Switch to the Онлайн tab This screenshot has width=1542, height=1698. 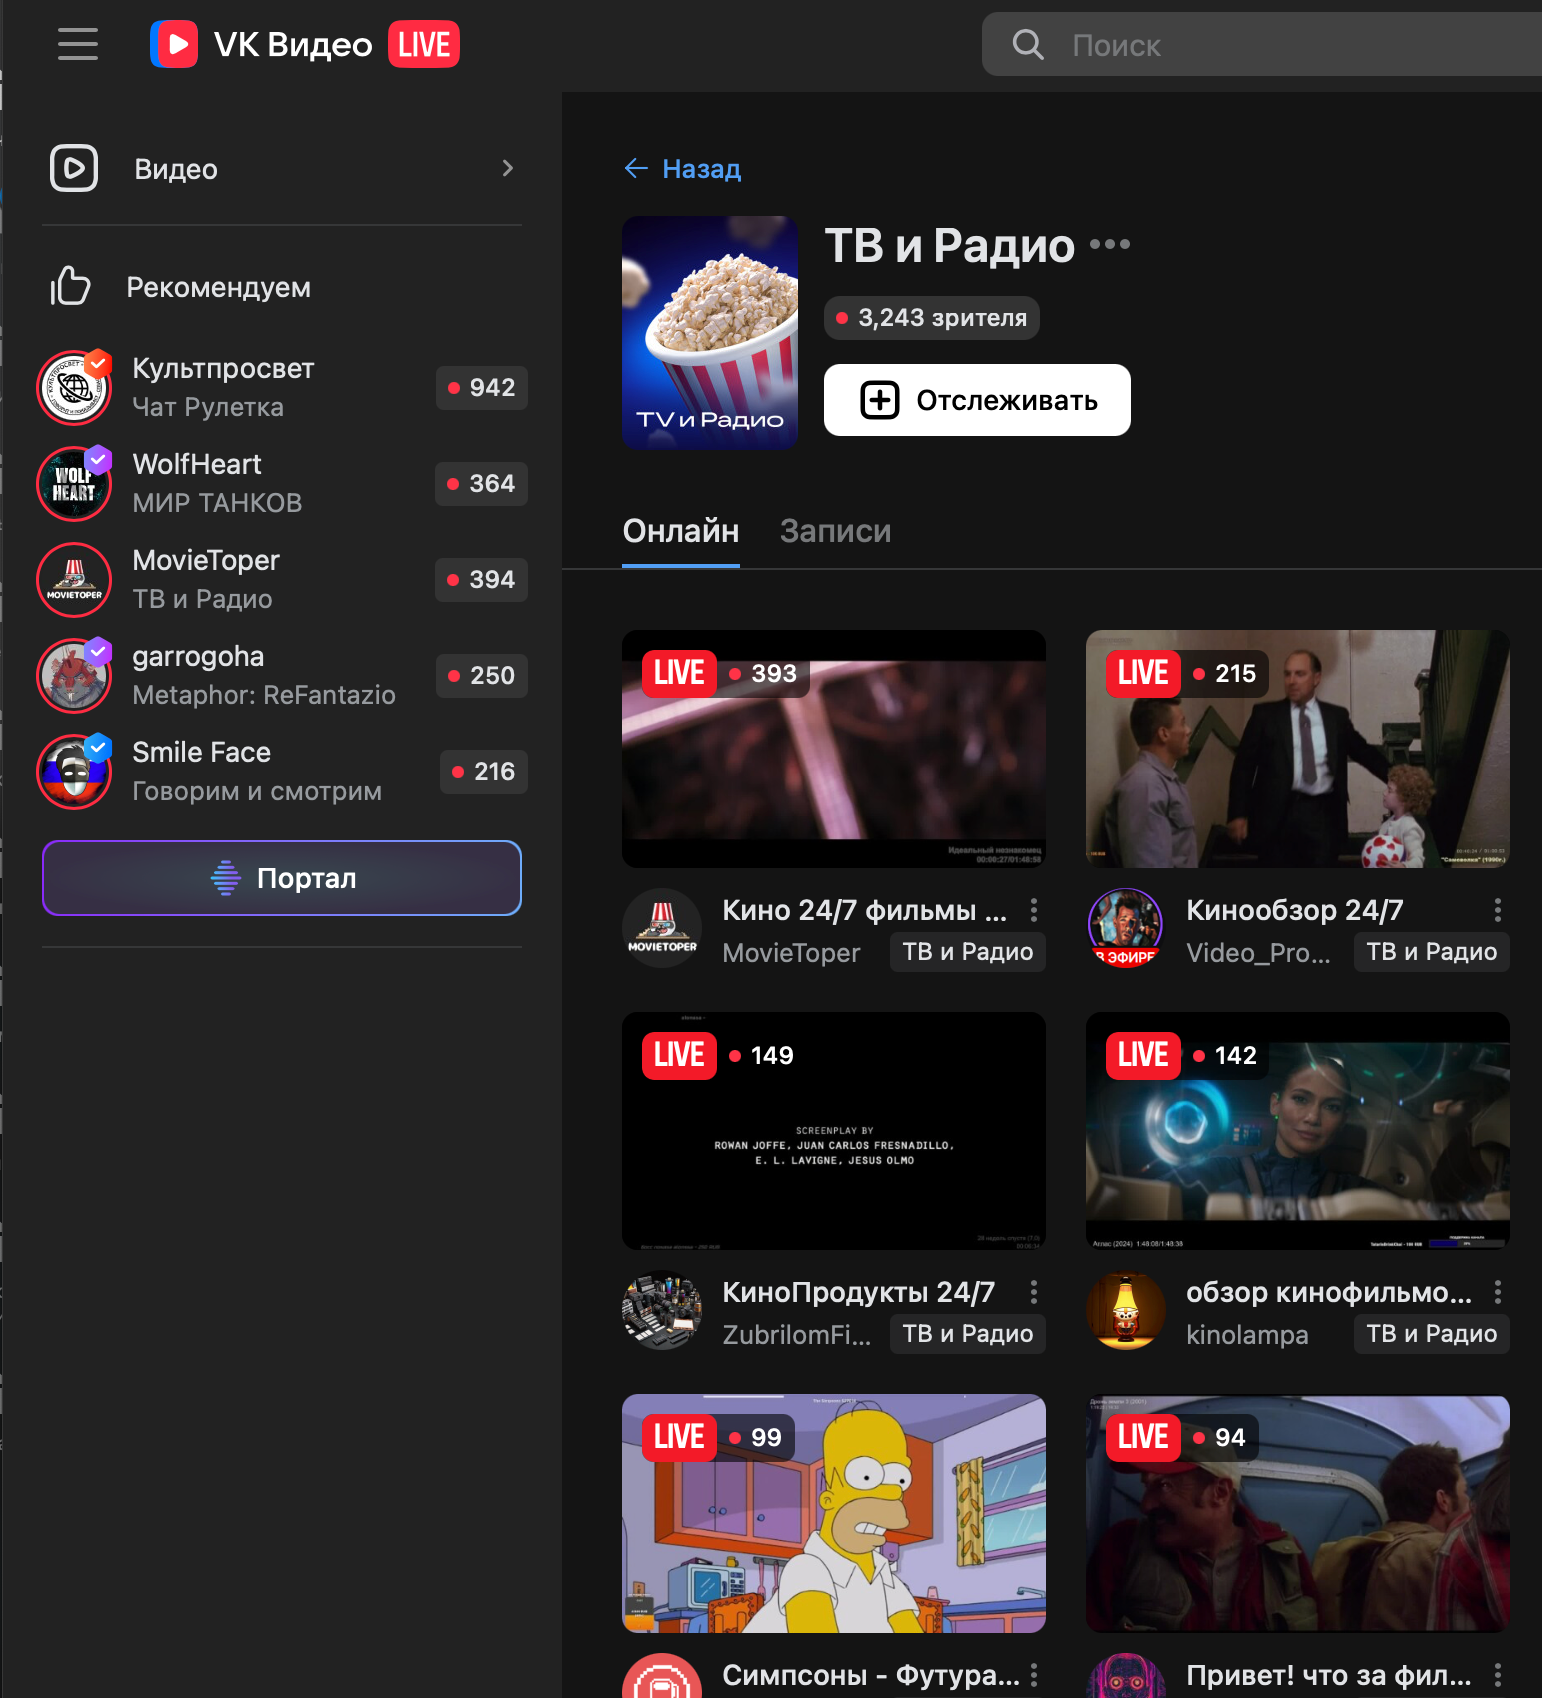[681, 531]
